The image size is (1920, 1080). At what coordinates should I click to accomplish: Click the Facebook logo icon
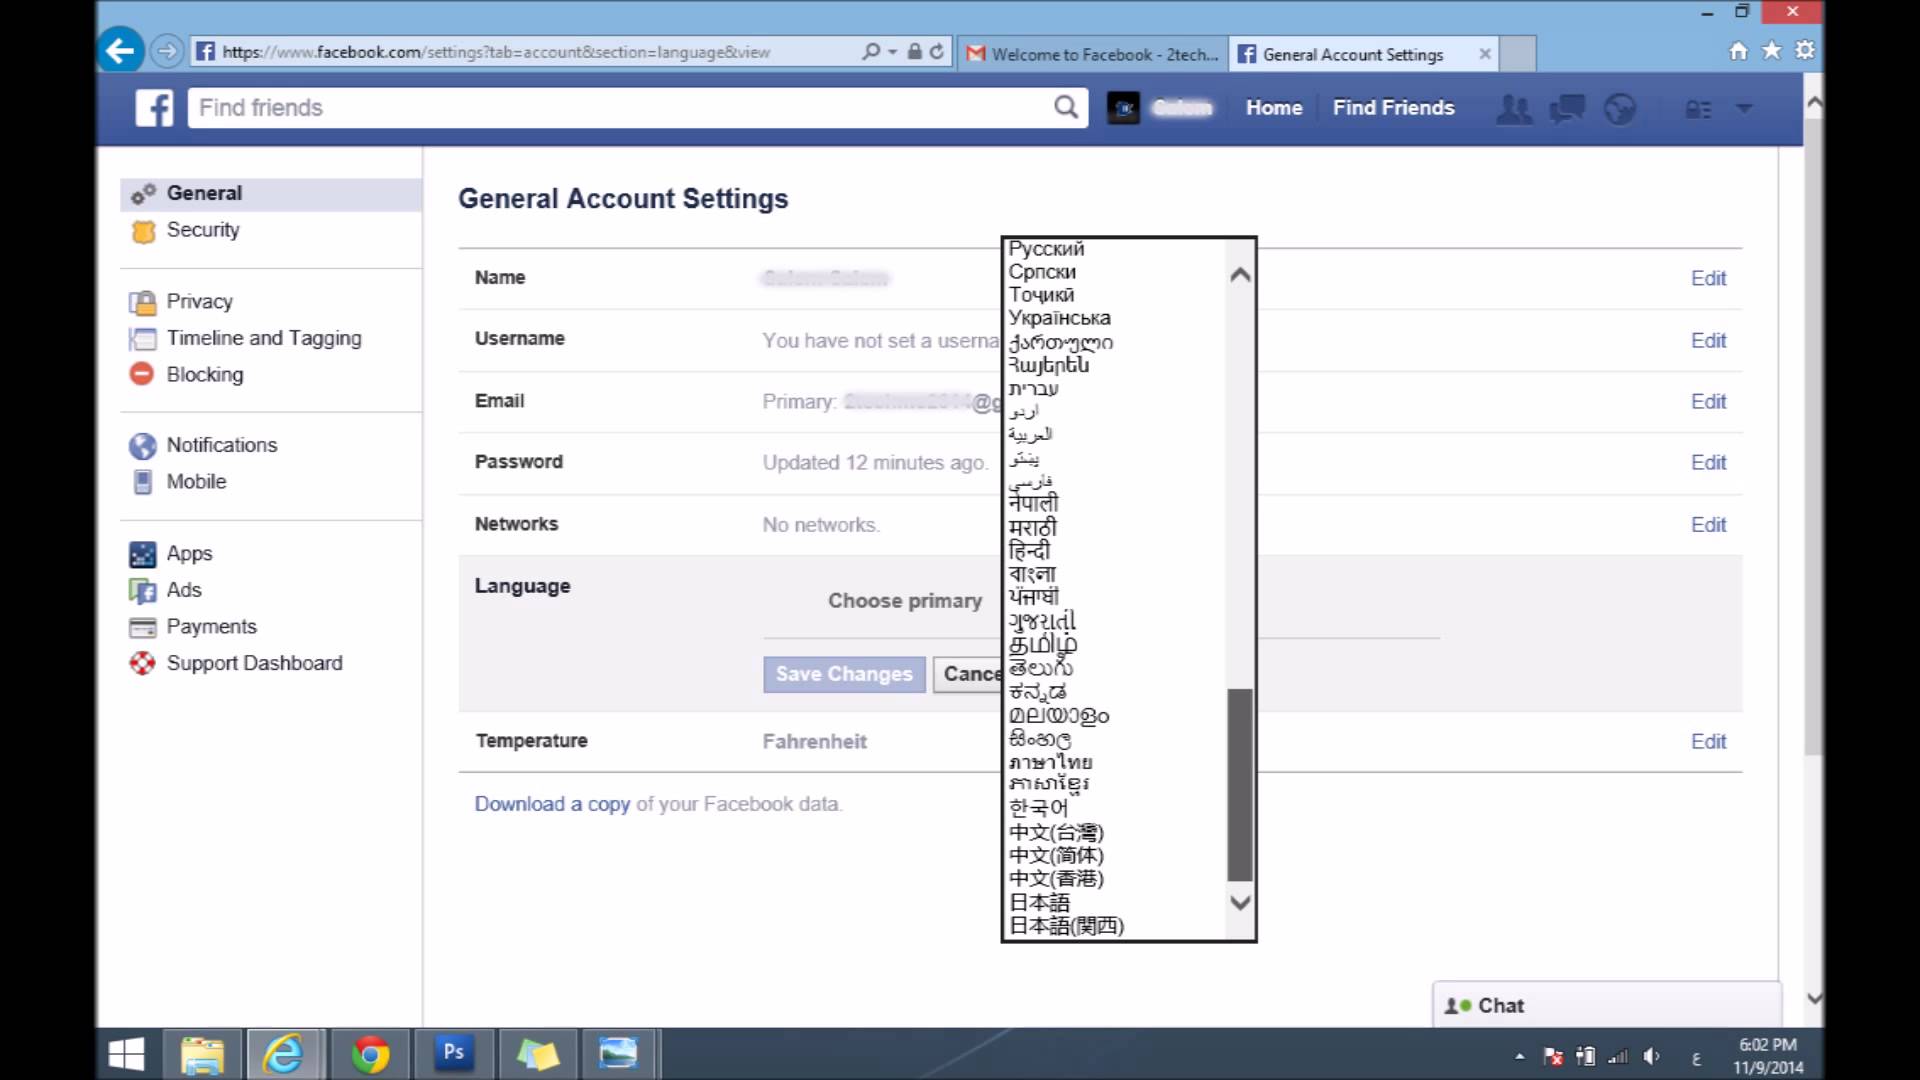pyautogui.click(x=154, y=108)
